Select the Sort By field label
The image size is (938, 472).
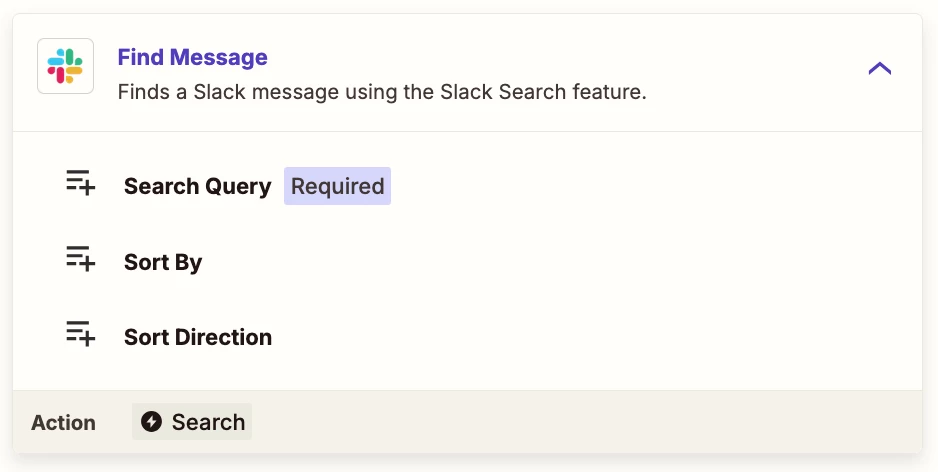[x=163, y=262]
